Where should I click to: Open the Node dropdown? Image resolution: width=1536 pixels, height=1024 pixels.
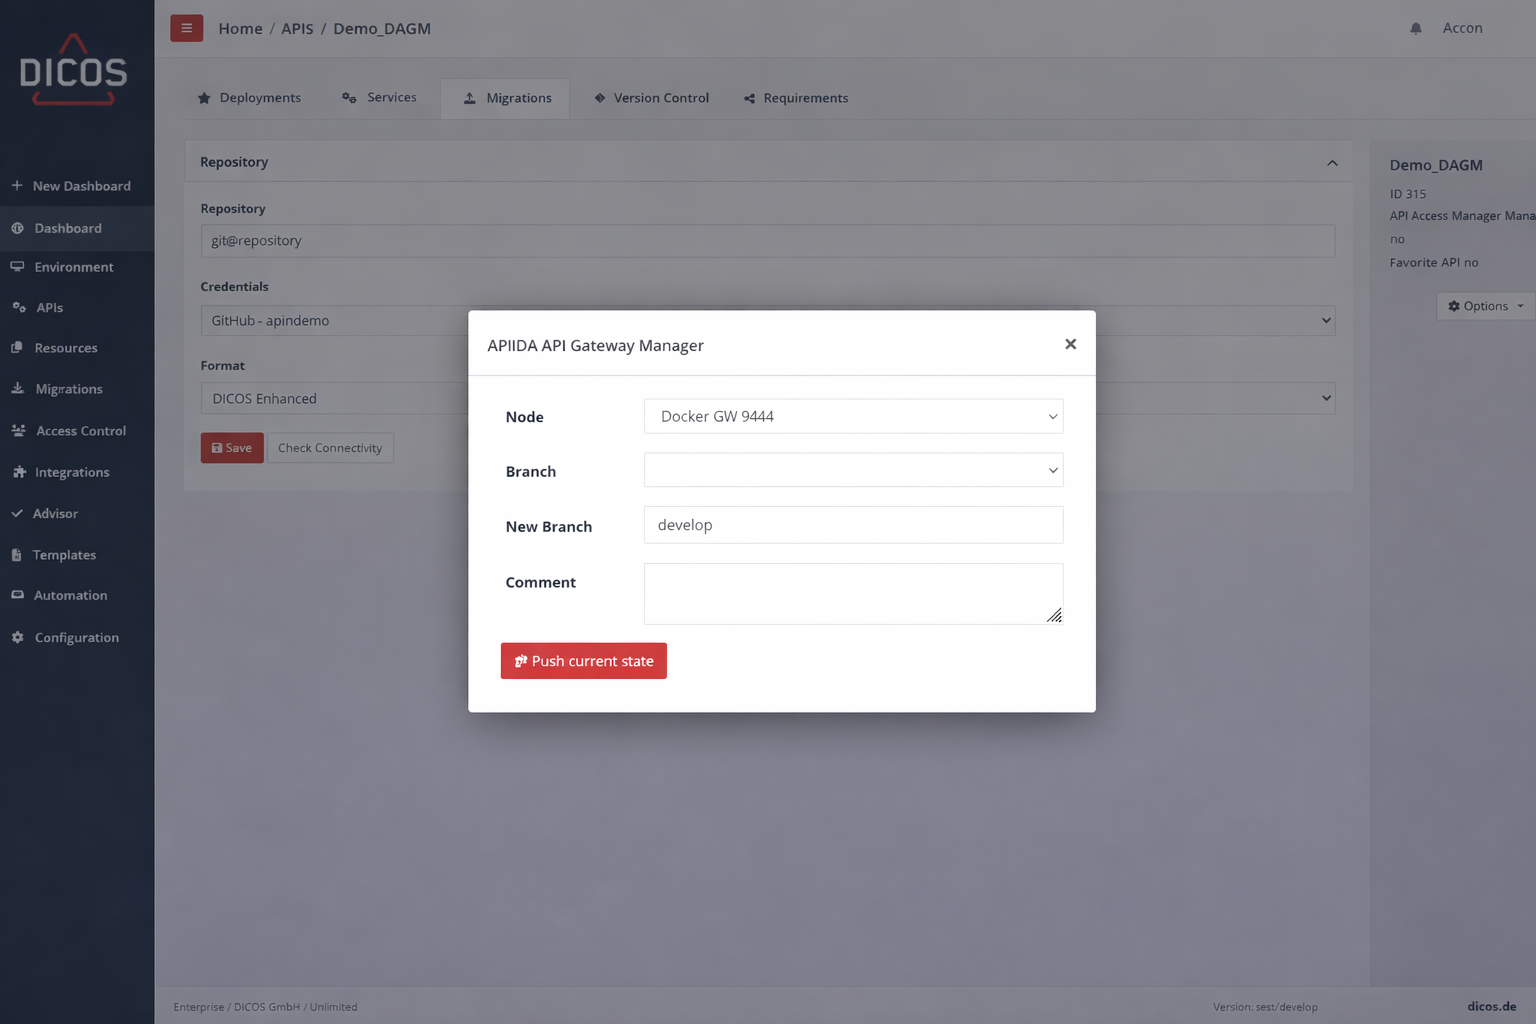tap(853, 416)
